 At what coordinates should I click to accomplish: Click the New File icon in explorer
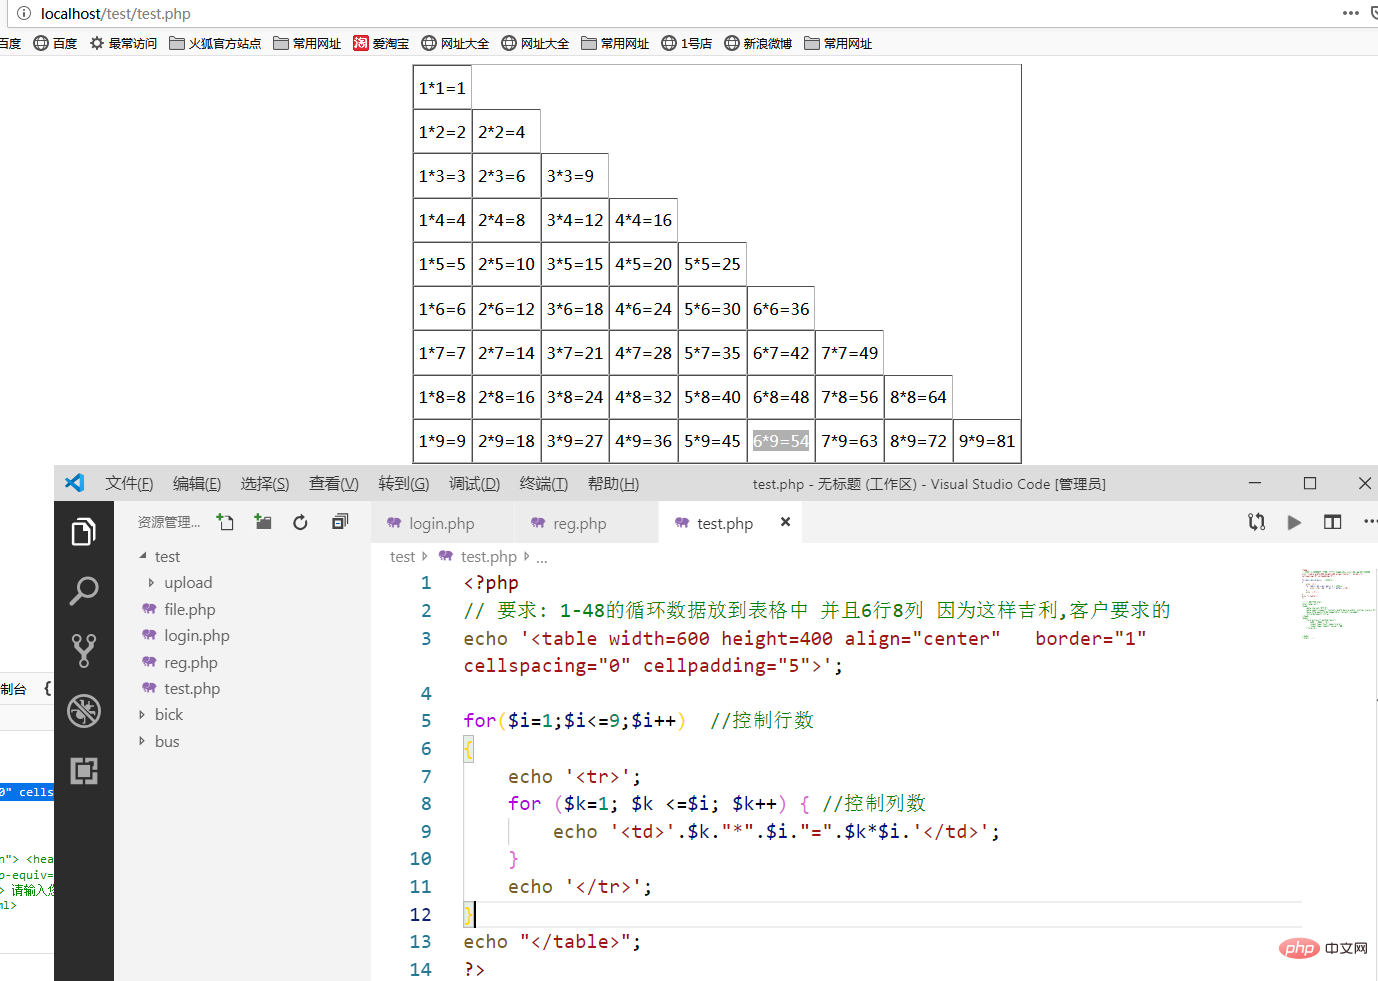tap(226, 522)
